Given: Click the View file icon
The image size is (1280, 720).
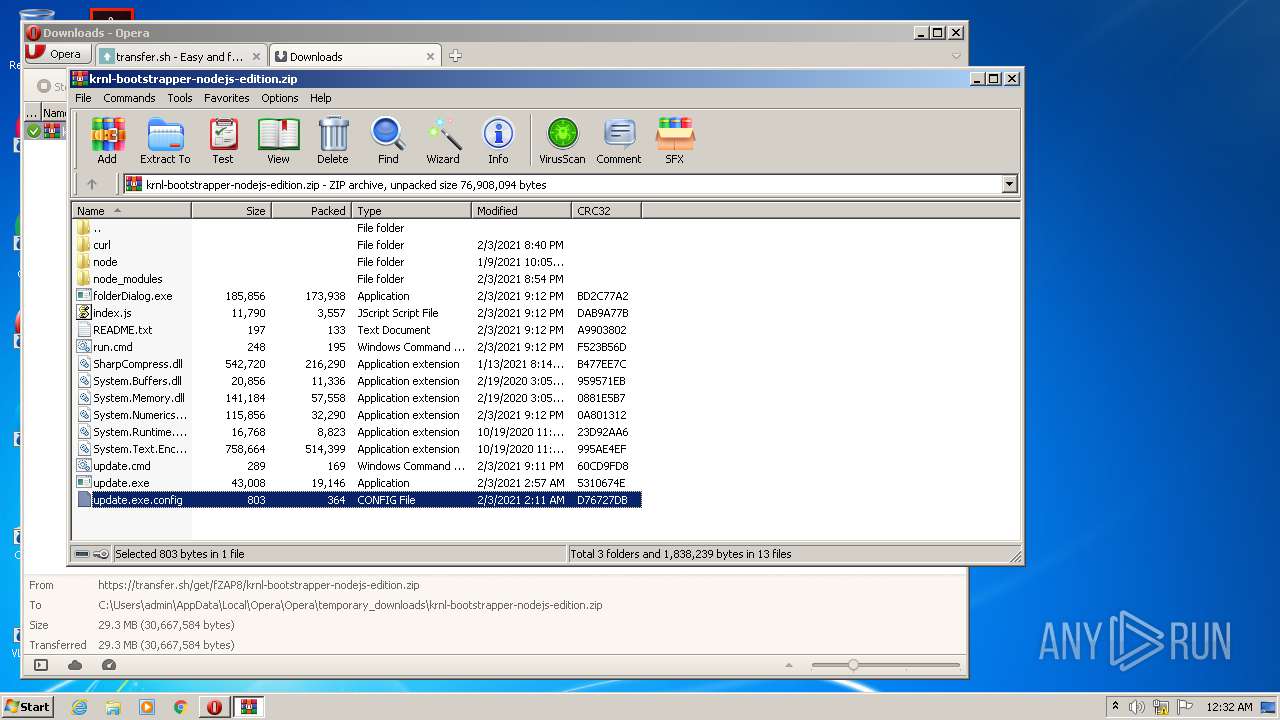Looking at the screenshot, I should pos(278,141).
